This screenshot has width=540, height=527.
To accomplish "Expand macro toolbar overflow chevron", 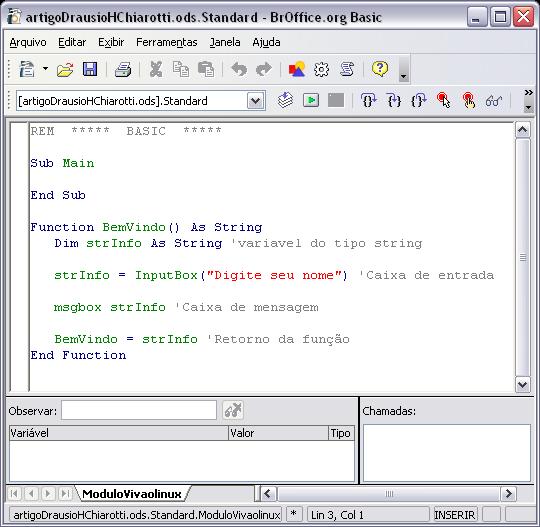I will [x=529, y=92].
